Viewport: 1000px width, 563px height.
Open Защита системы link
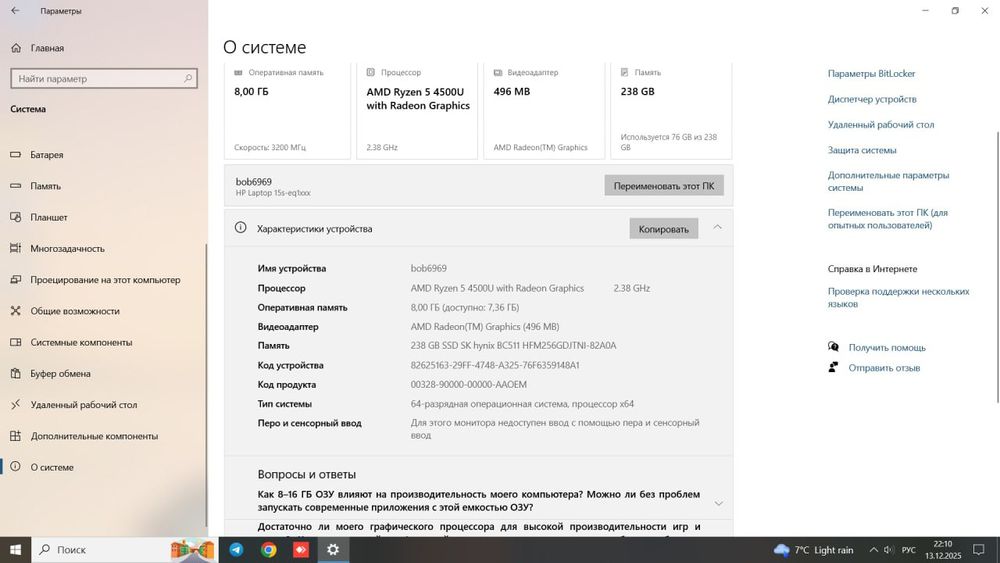[862, 150]
